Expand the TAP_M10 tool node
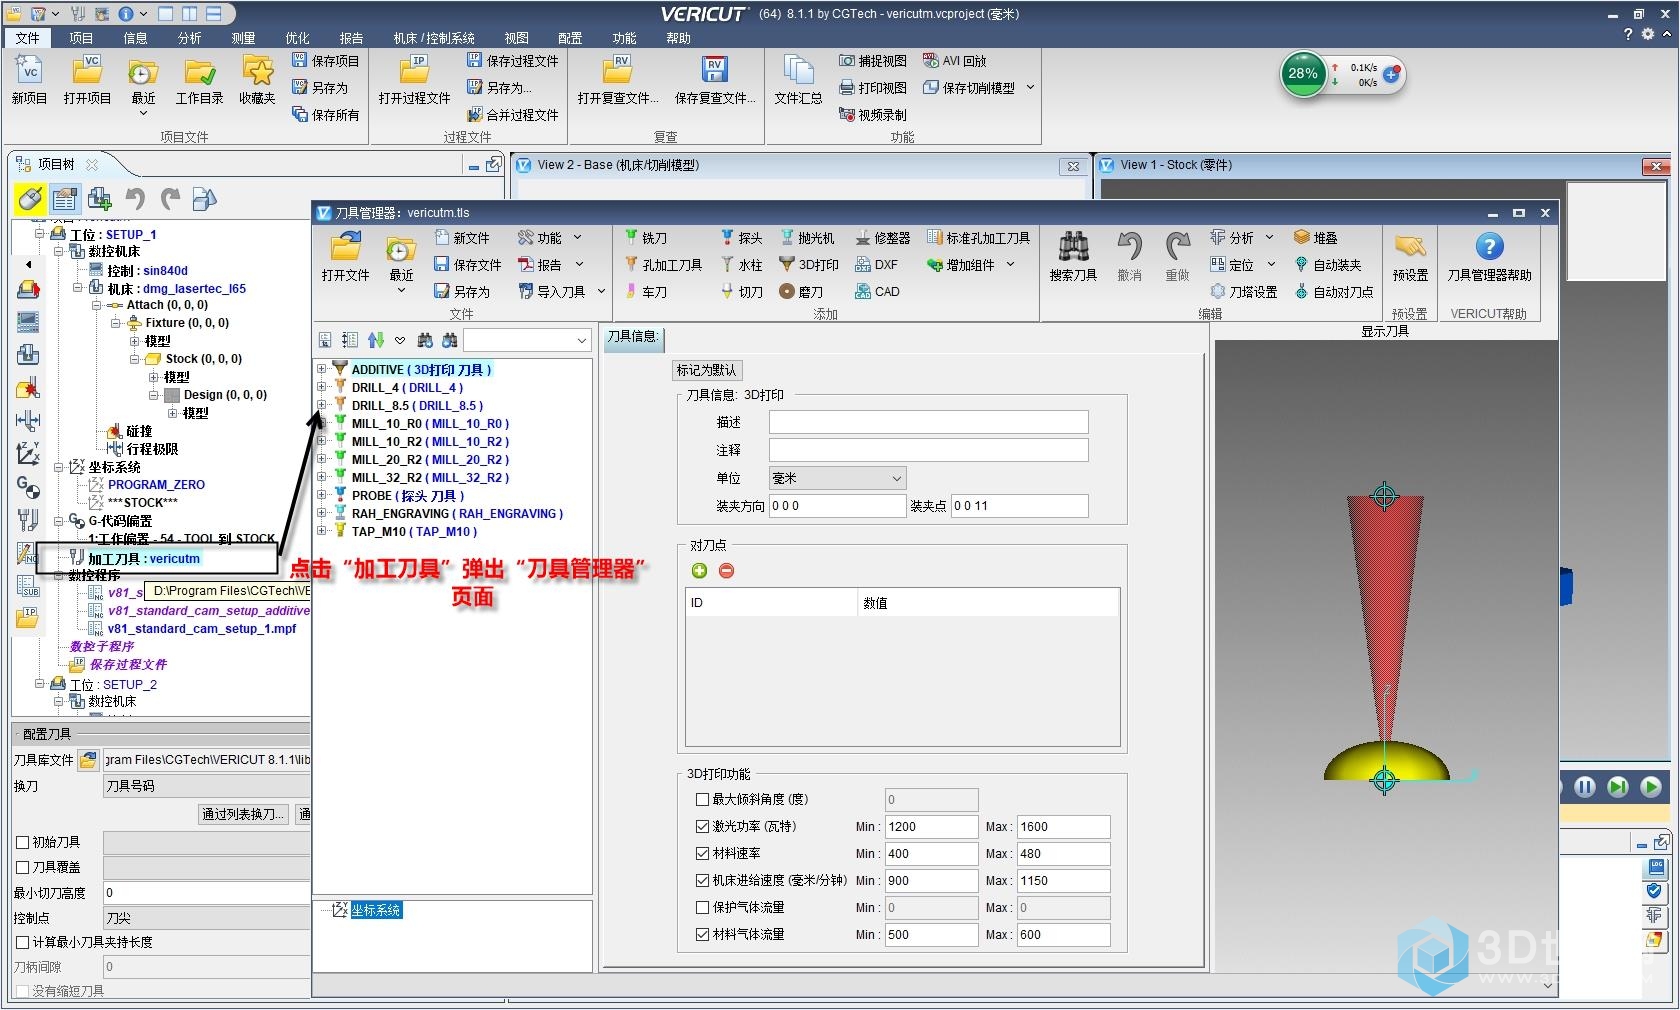The image size is (1680, 1010). (322, 531)
